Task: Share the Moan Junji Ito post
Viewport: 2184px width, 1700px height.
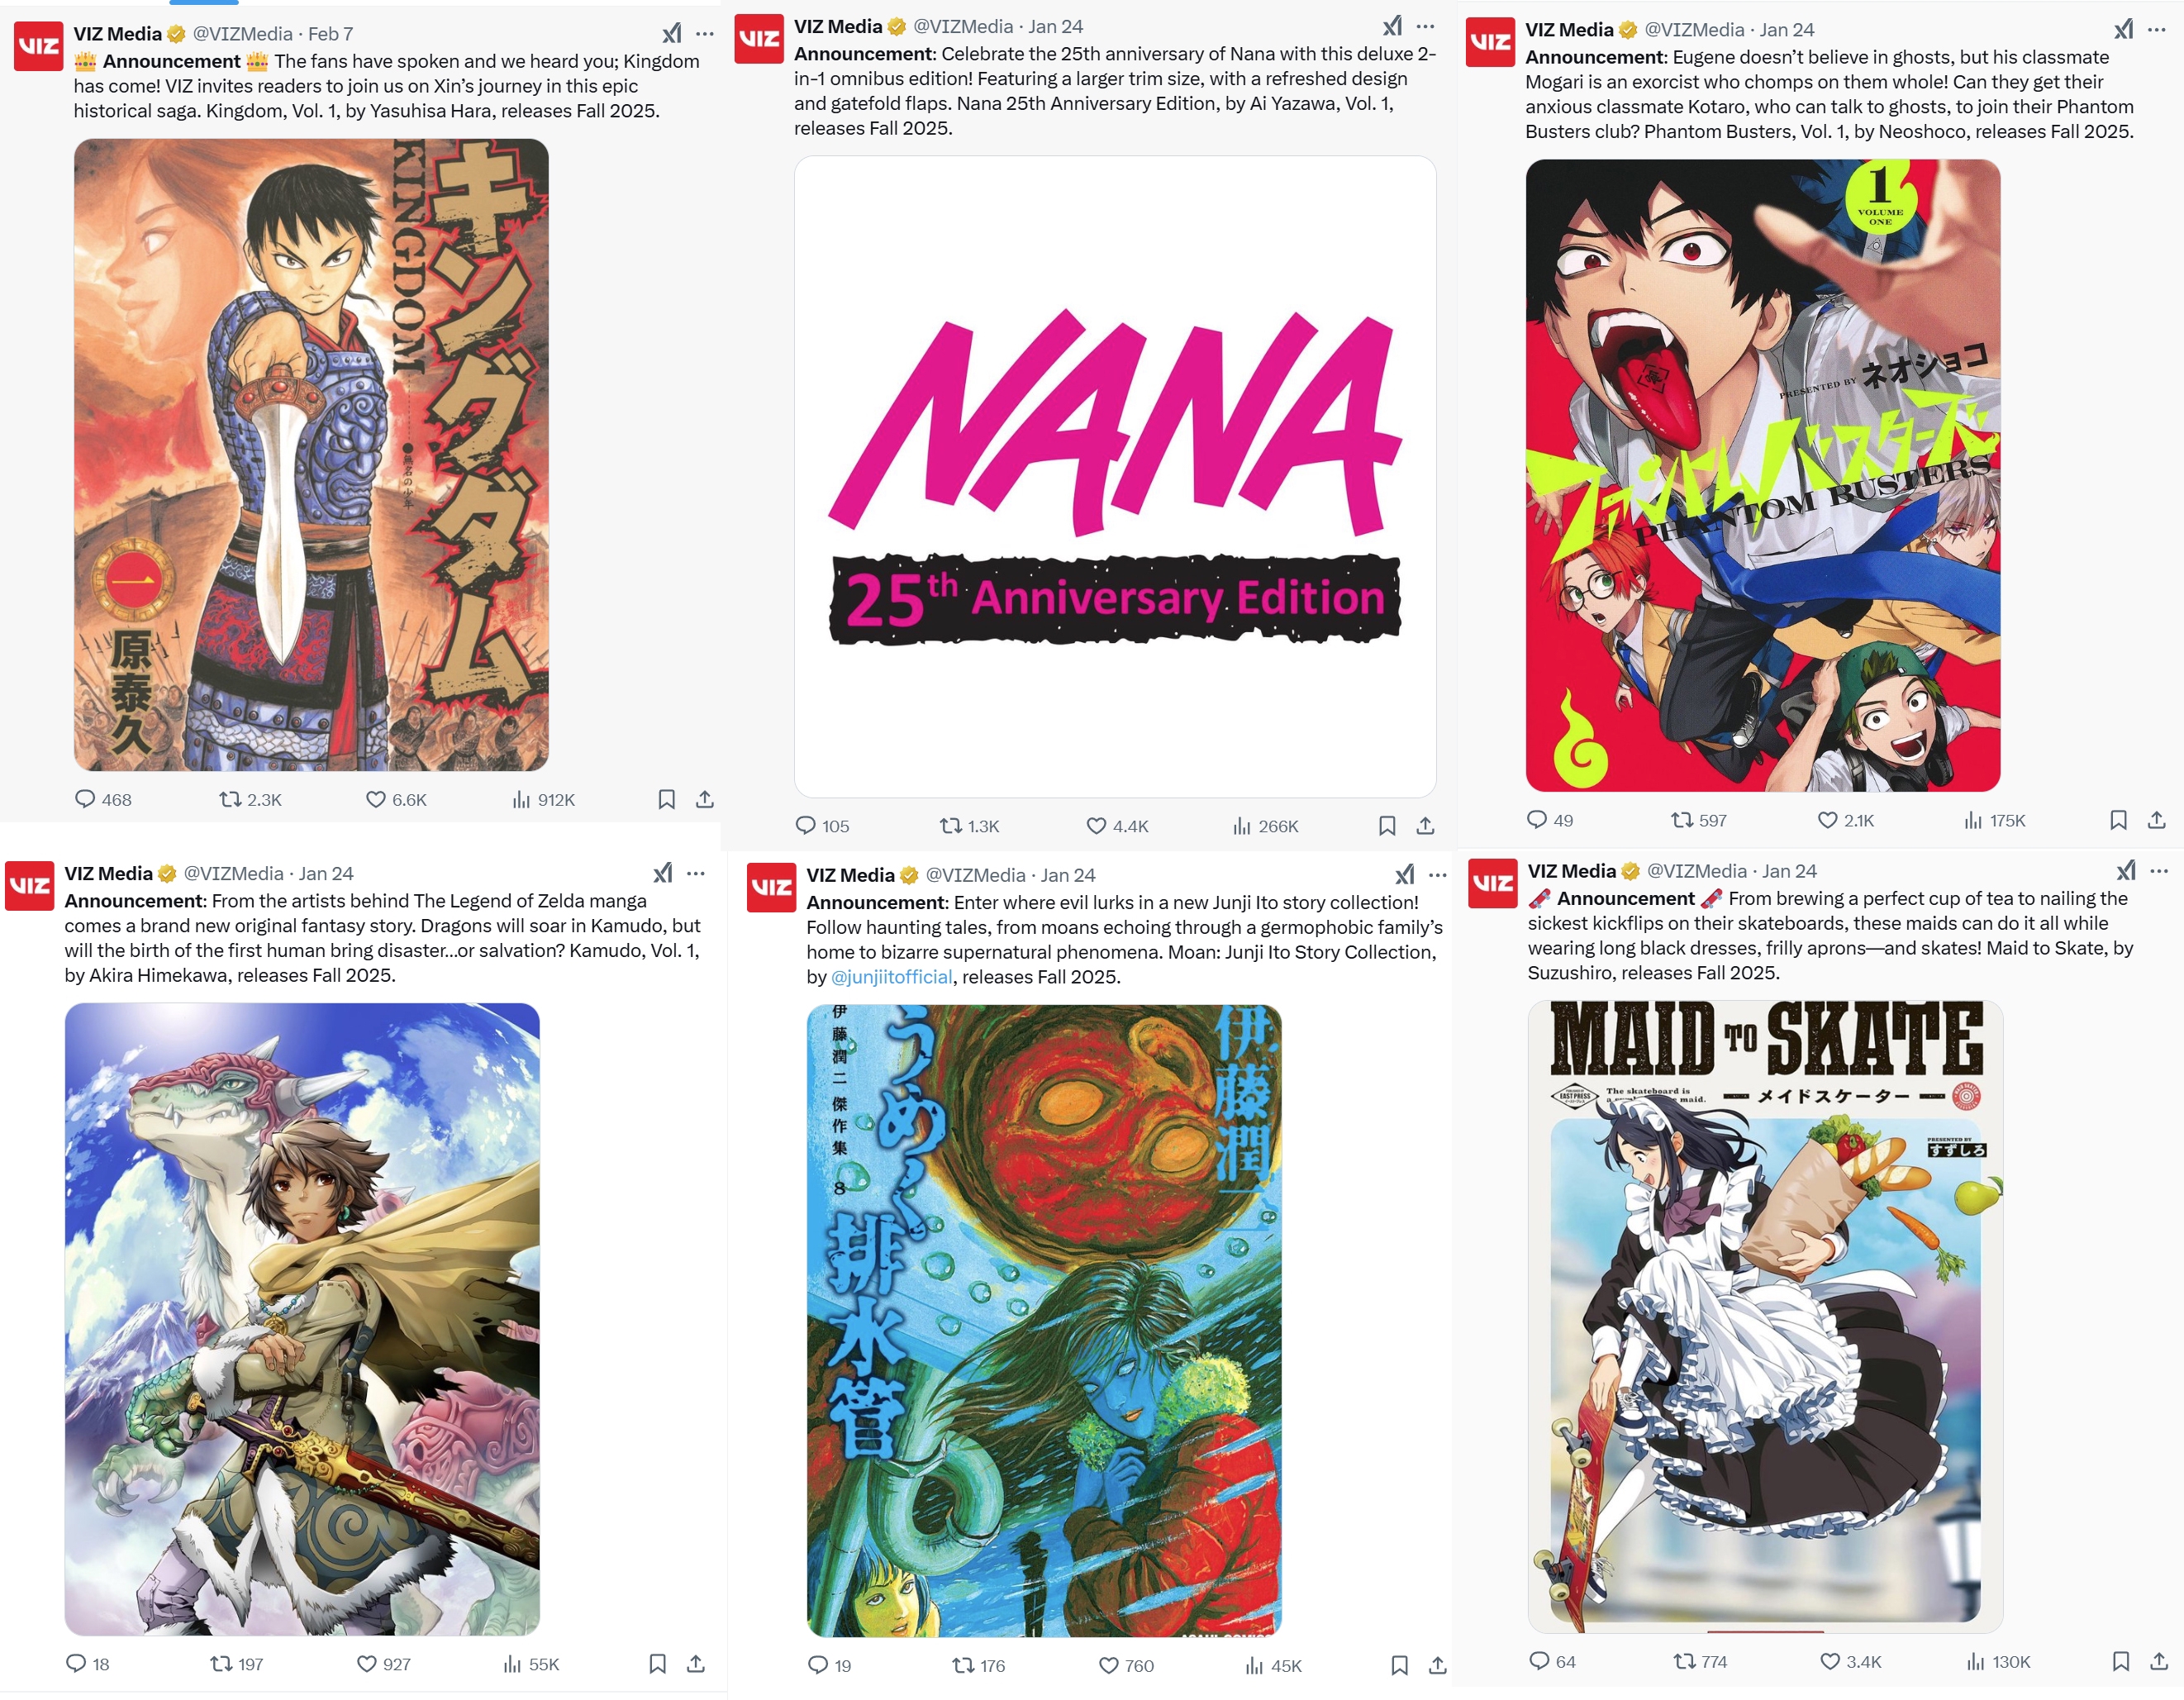Action: click(1437, 1665)
